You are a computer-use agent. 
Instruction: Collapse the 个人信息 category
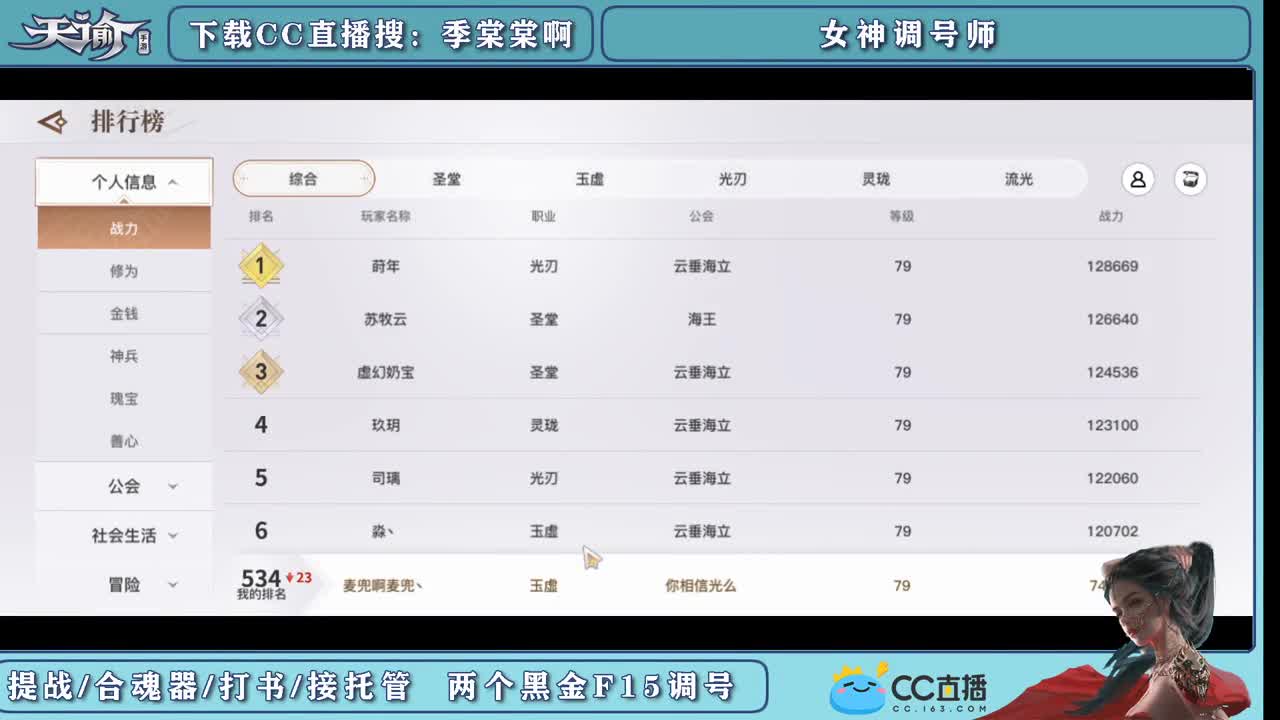click(x=123, y=181)
